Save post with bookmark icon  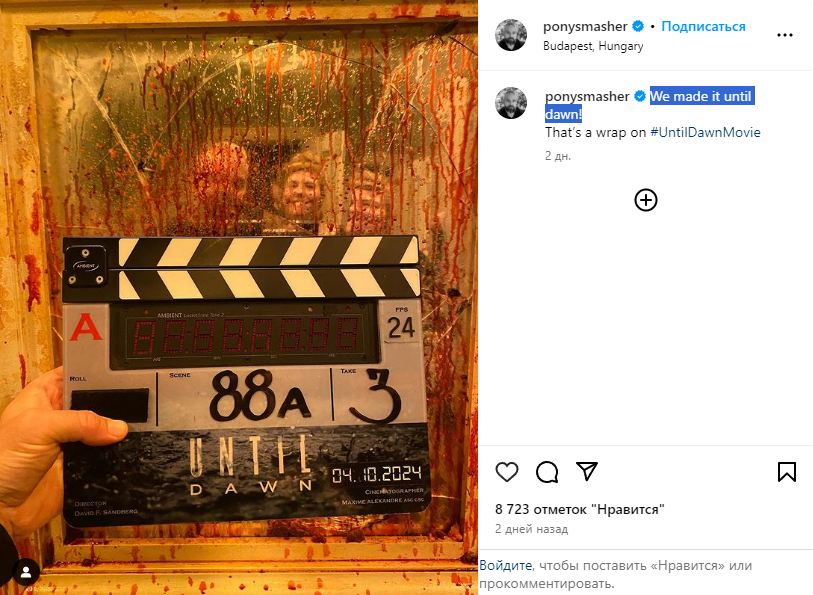(786, 471)
